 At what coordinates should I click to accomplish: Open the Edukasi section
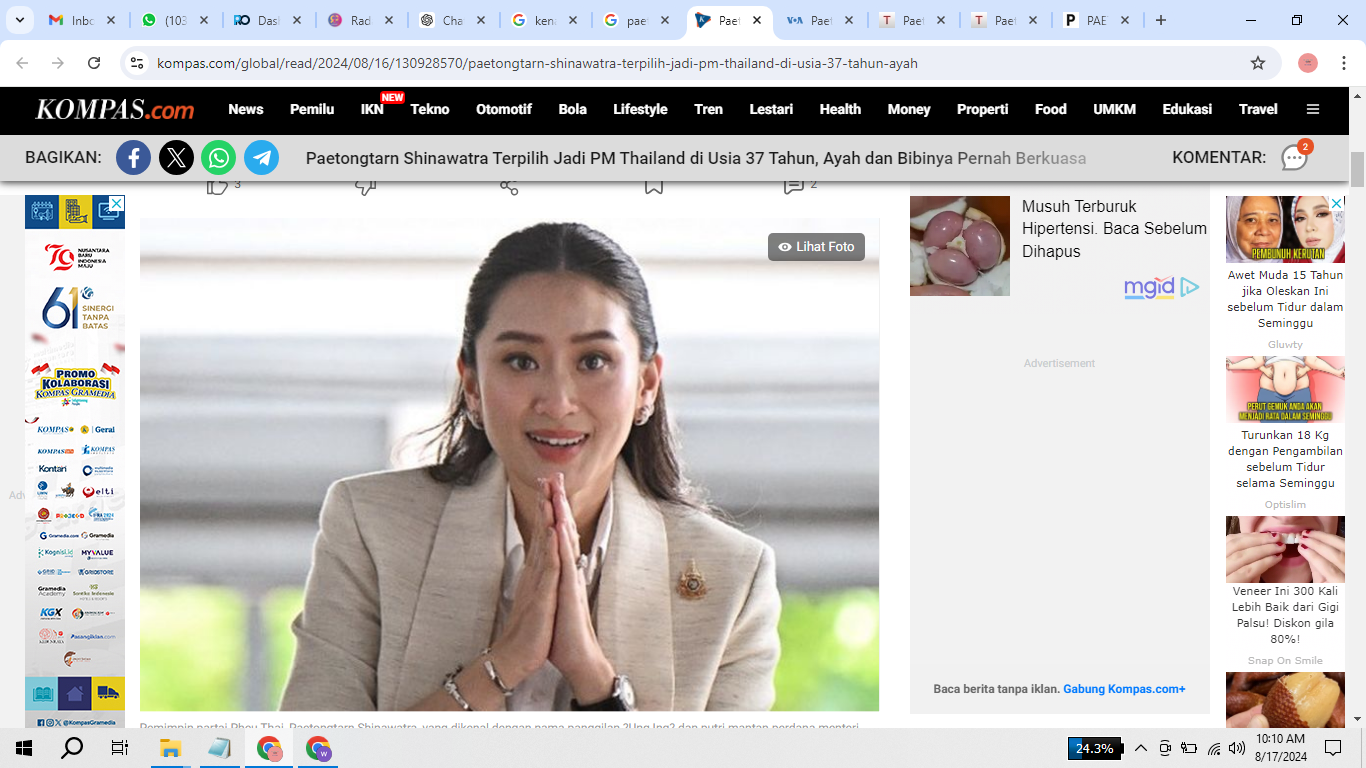(1187, 109)
